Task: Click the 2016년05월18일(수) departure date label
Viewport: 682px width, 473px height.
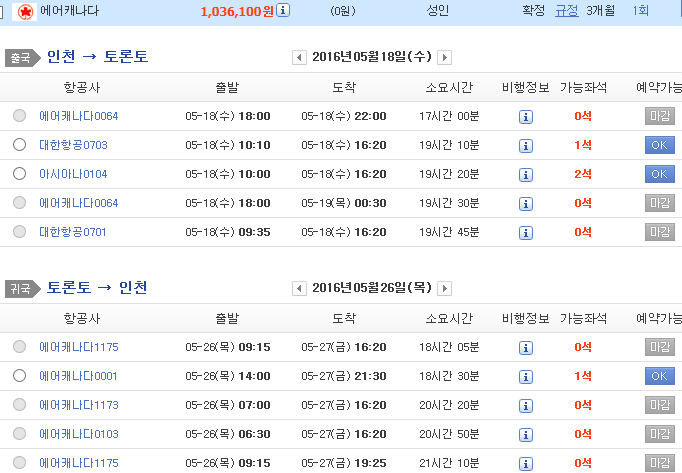Action: click(372, 57)
